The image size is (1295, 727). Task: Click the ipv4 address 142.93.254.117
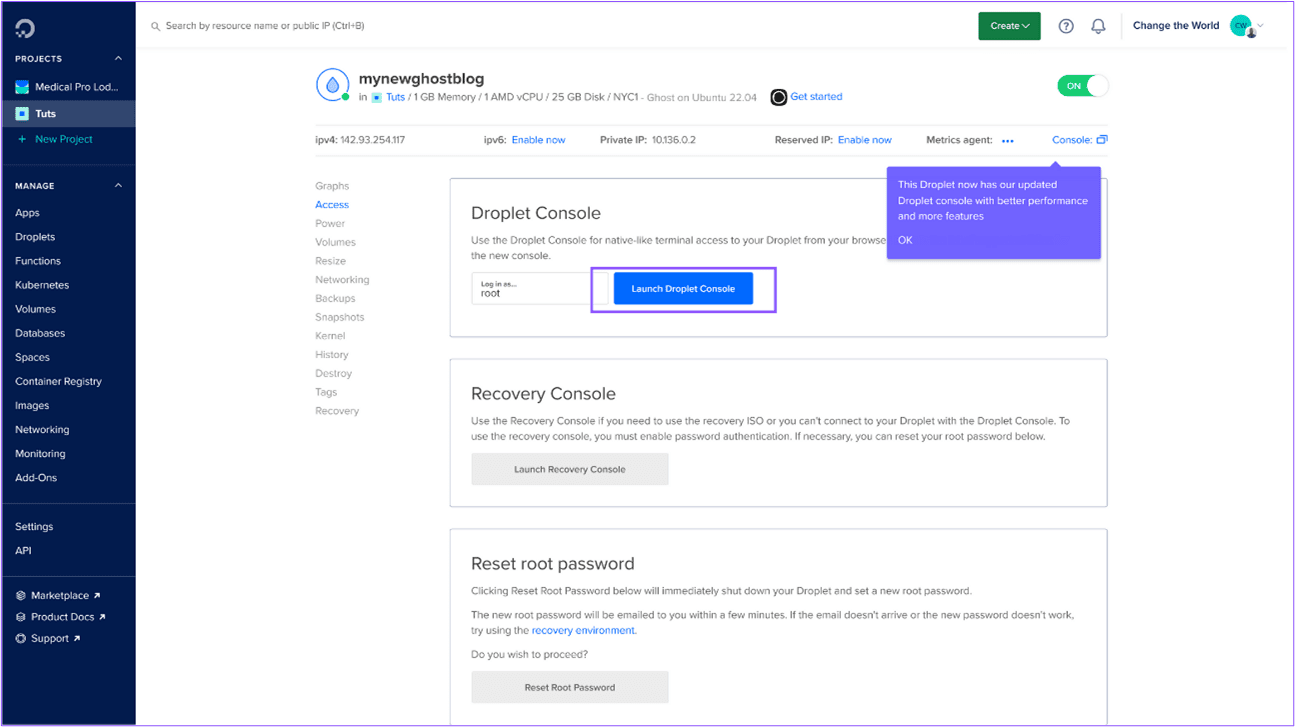pos(372,140)
